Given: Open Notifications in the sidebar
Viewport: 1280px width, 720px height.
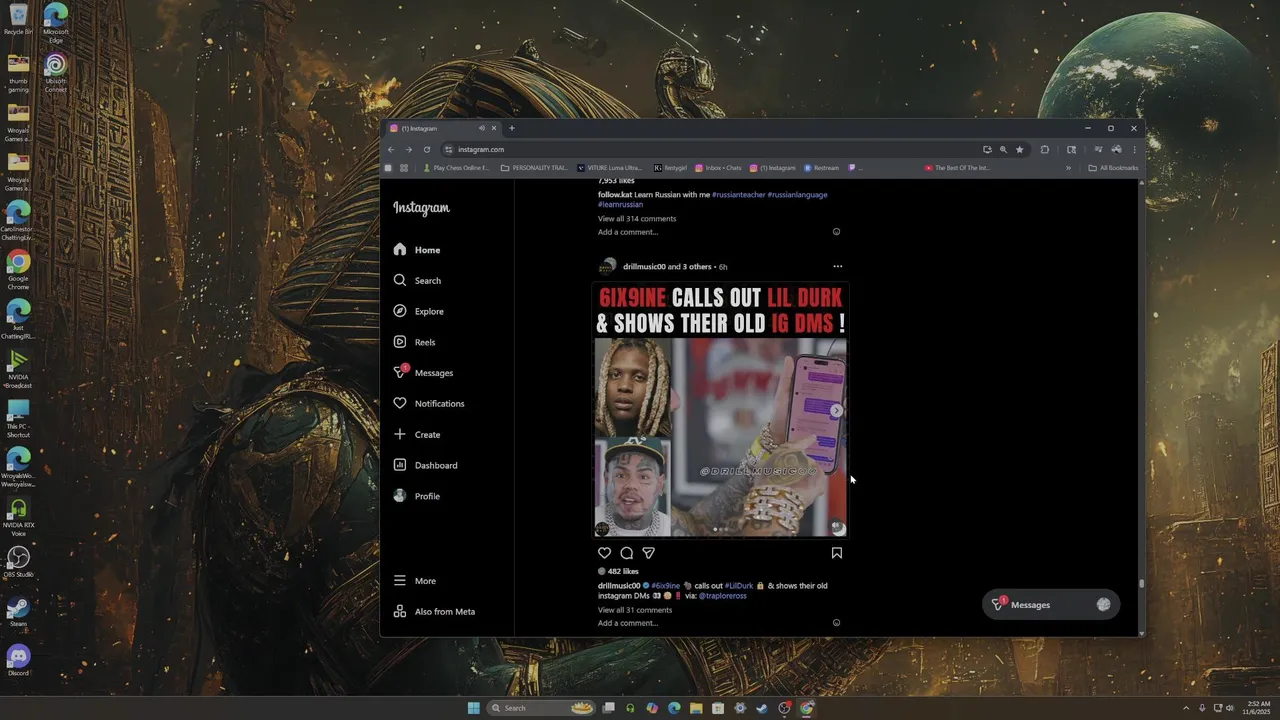Looking at the screenshot, I should (x=428, y=404).
